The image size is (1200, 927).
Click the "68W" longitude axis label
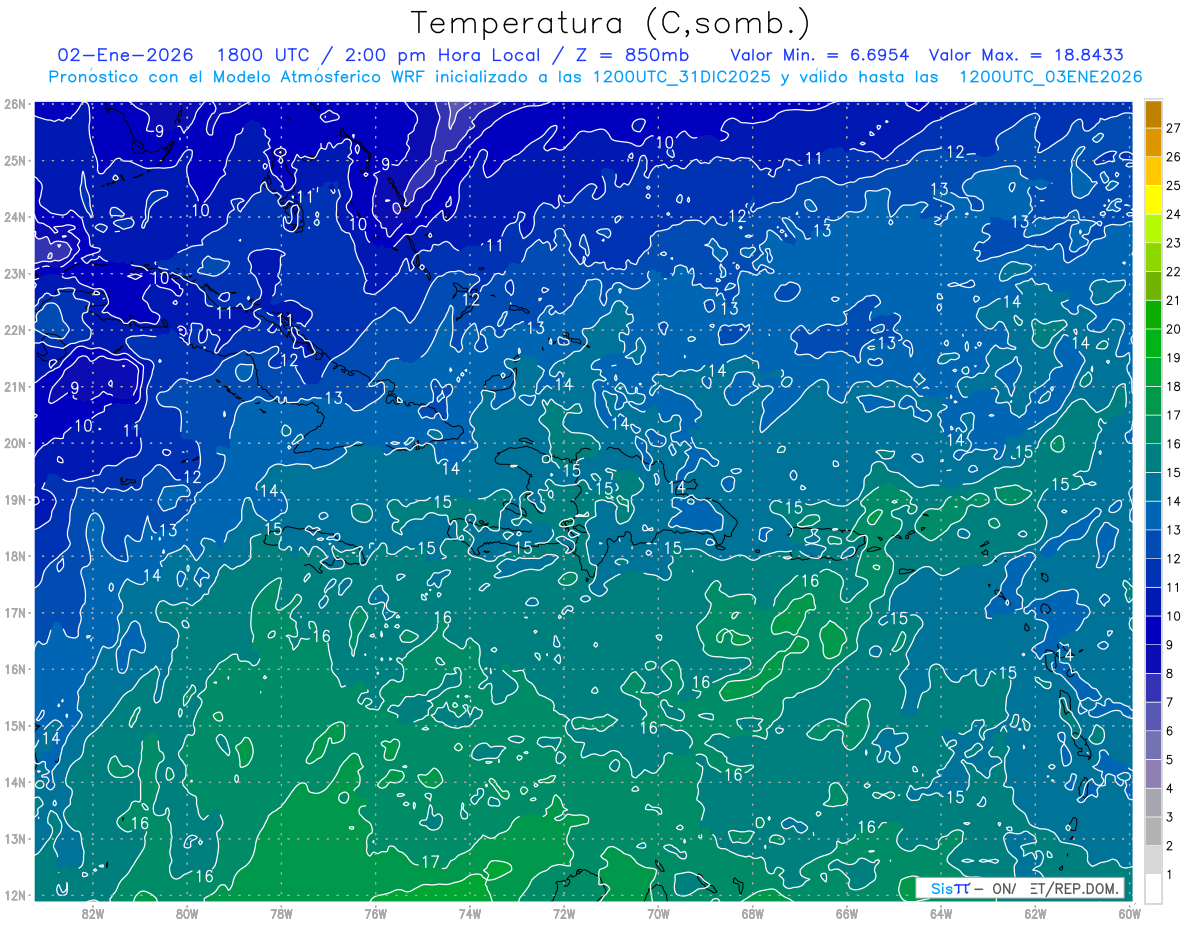[753, 912]
